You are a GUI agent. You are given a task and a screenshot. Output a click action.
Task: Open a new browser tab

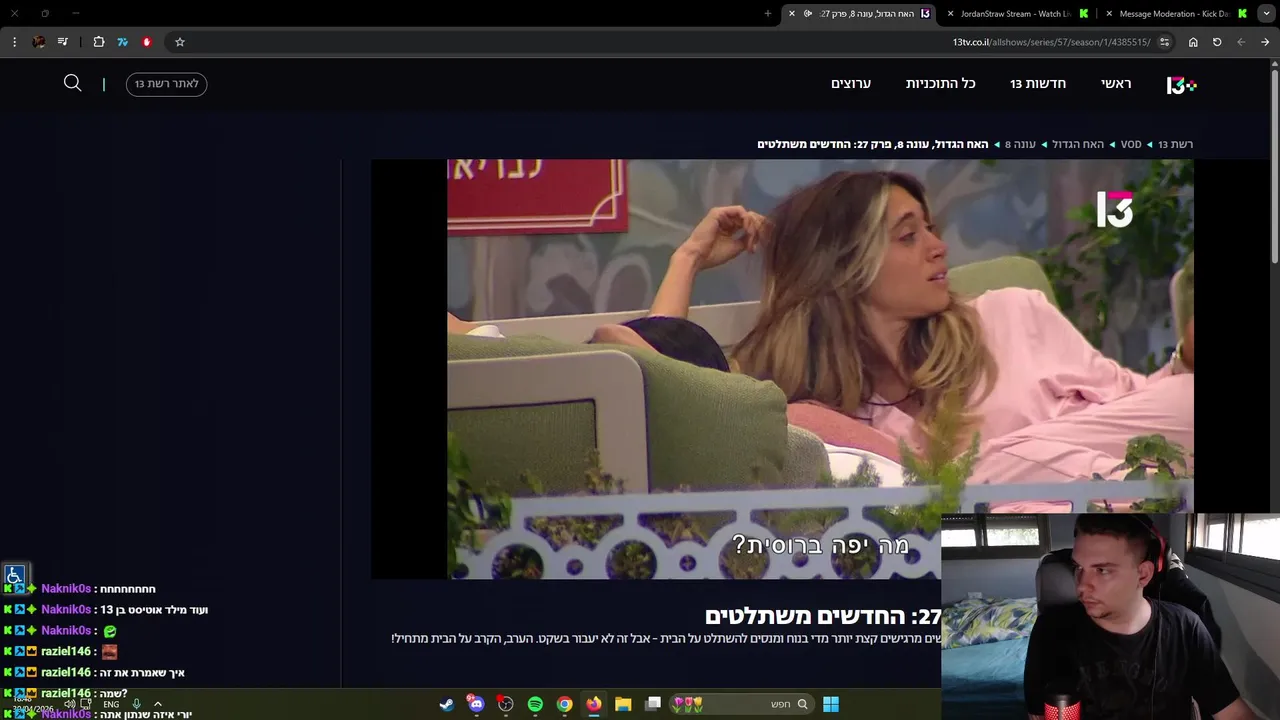tap(768, 14)
